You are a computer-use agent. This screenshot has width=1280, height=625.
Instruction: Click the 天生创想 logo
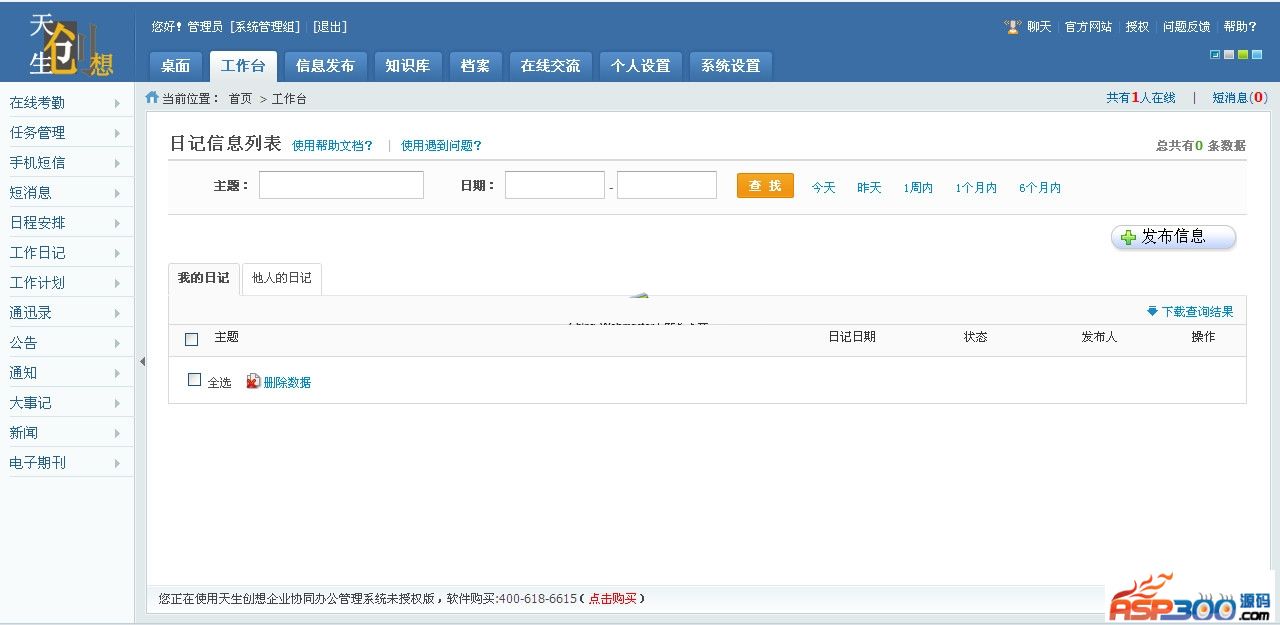coord(70,46)
